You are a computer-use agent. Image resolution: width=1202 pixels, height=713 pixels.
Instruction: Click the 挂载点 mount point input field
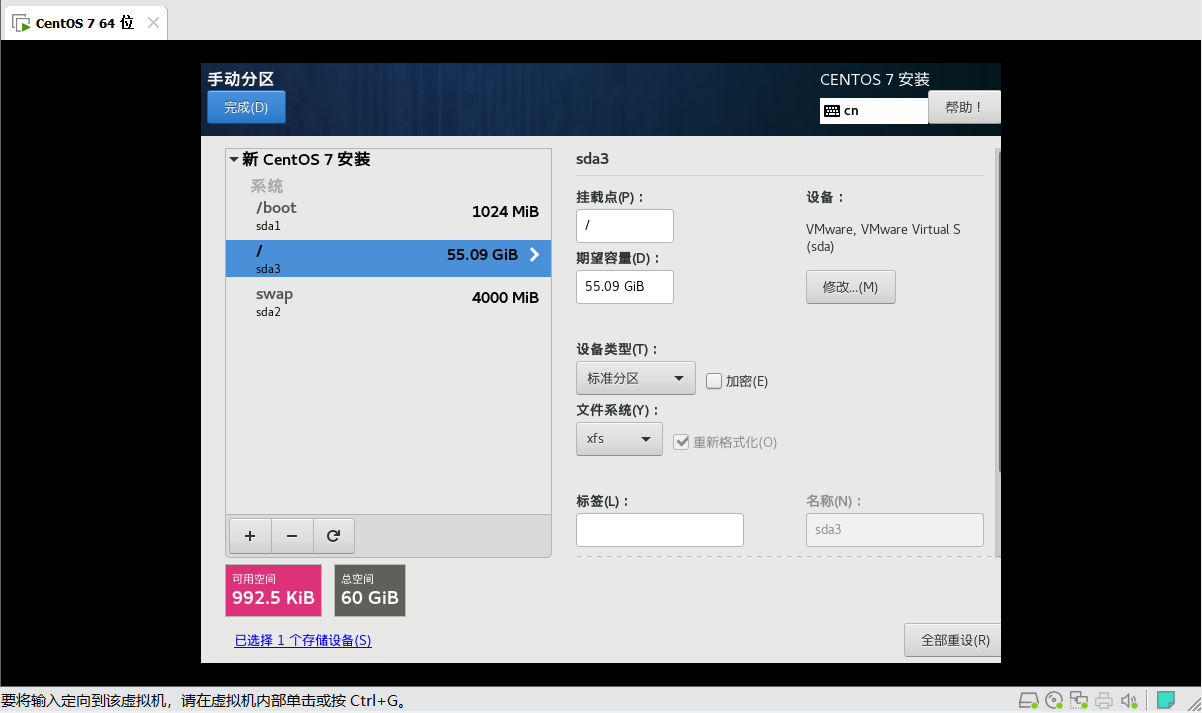(x=624, y=226)
